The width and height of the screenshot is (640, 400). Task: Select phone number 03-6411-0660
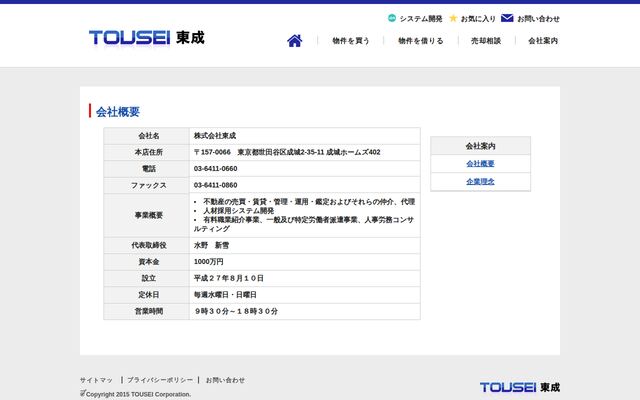pyautogui.click(x=216, y=169)
